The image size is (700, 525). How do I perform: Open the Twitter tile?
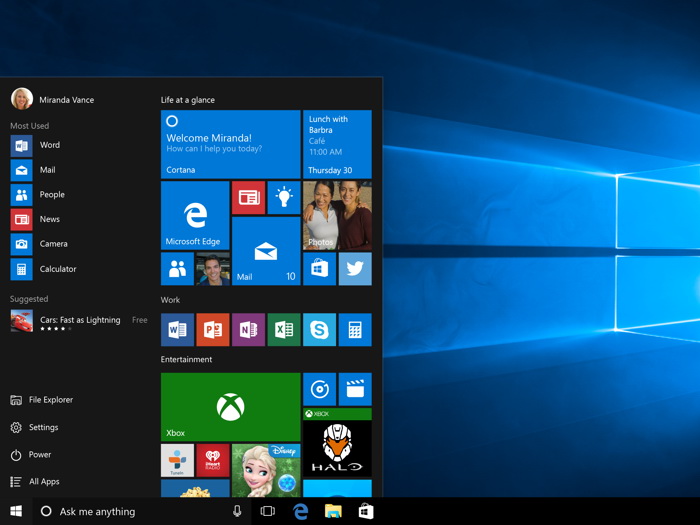click(355, 269)
